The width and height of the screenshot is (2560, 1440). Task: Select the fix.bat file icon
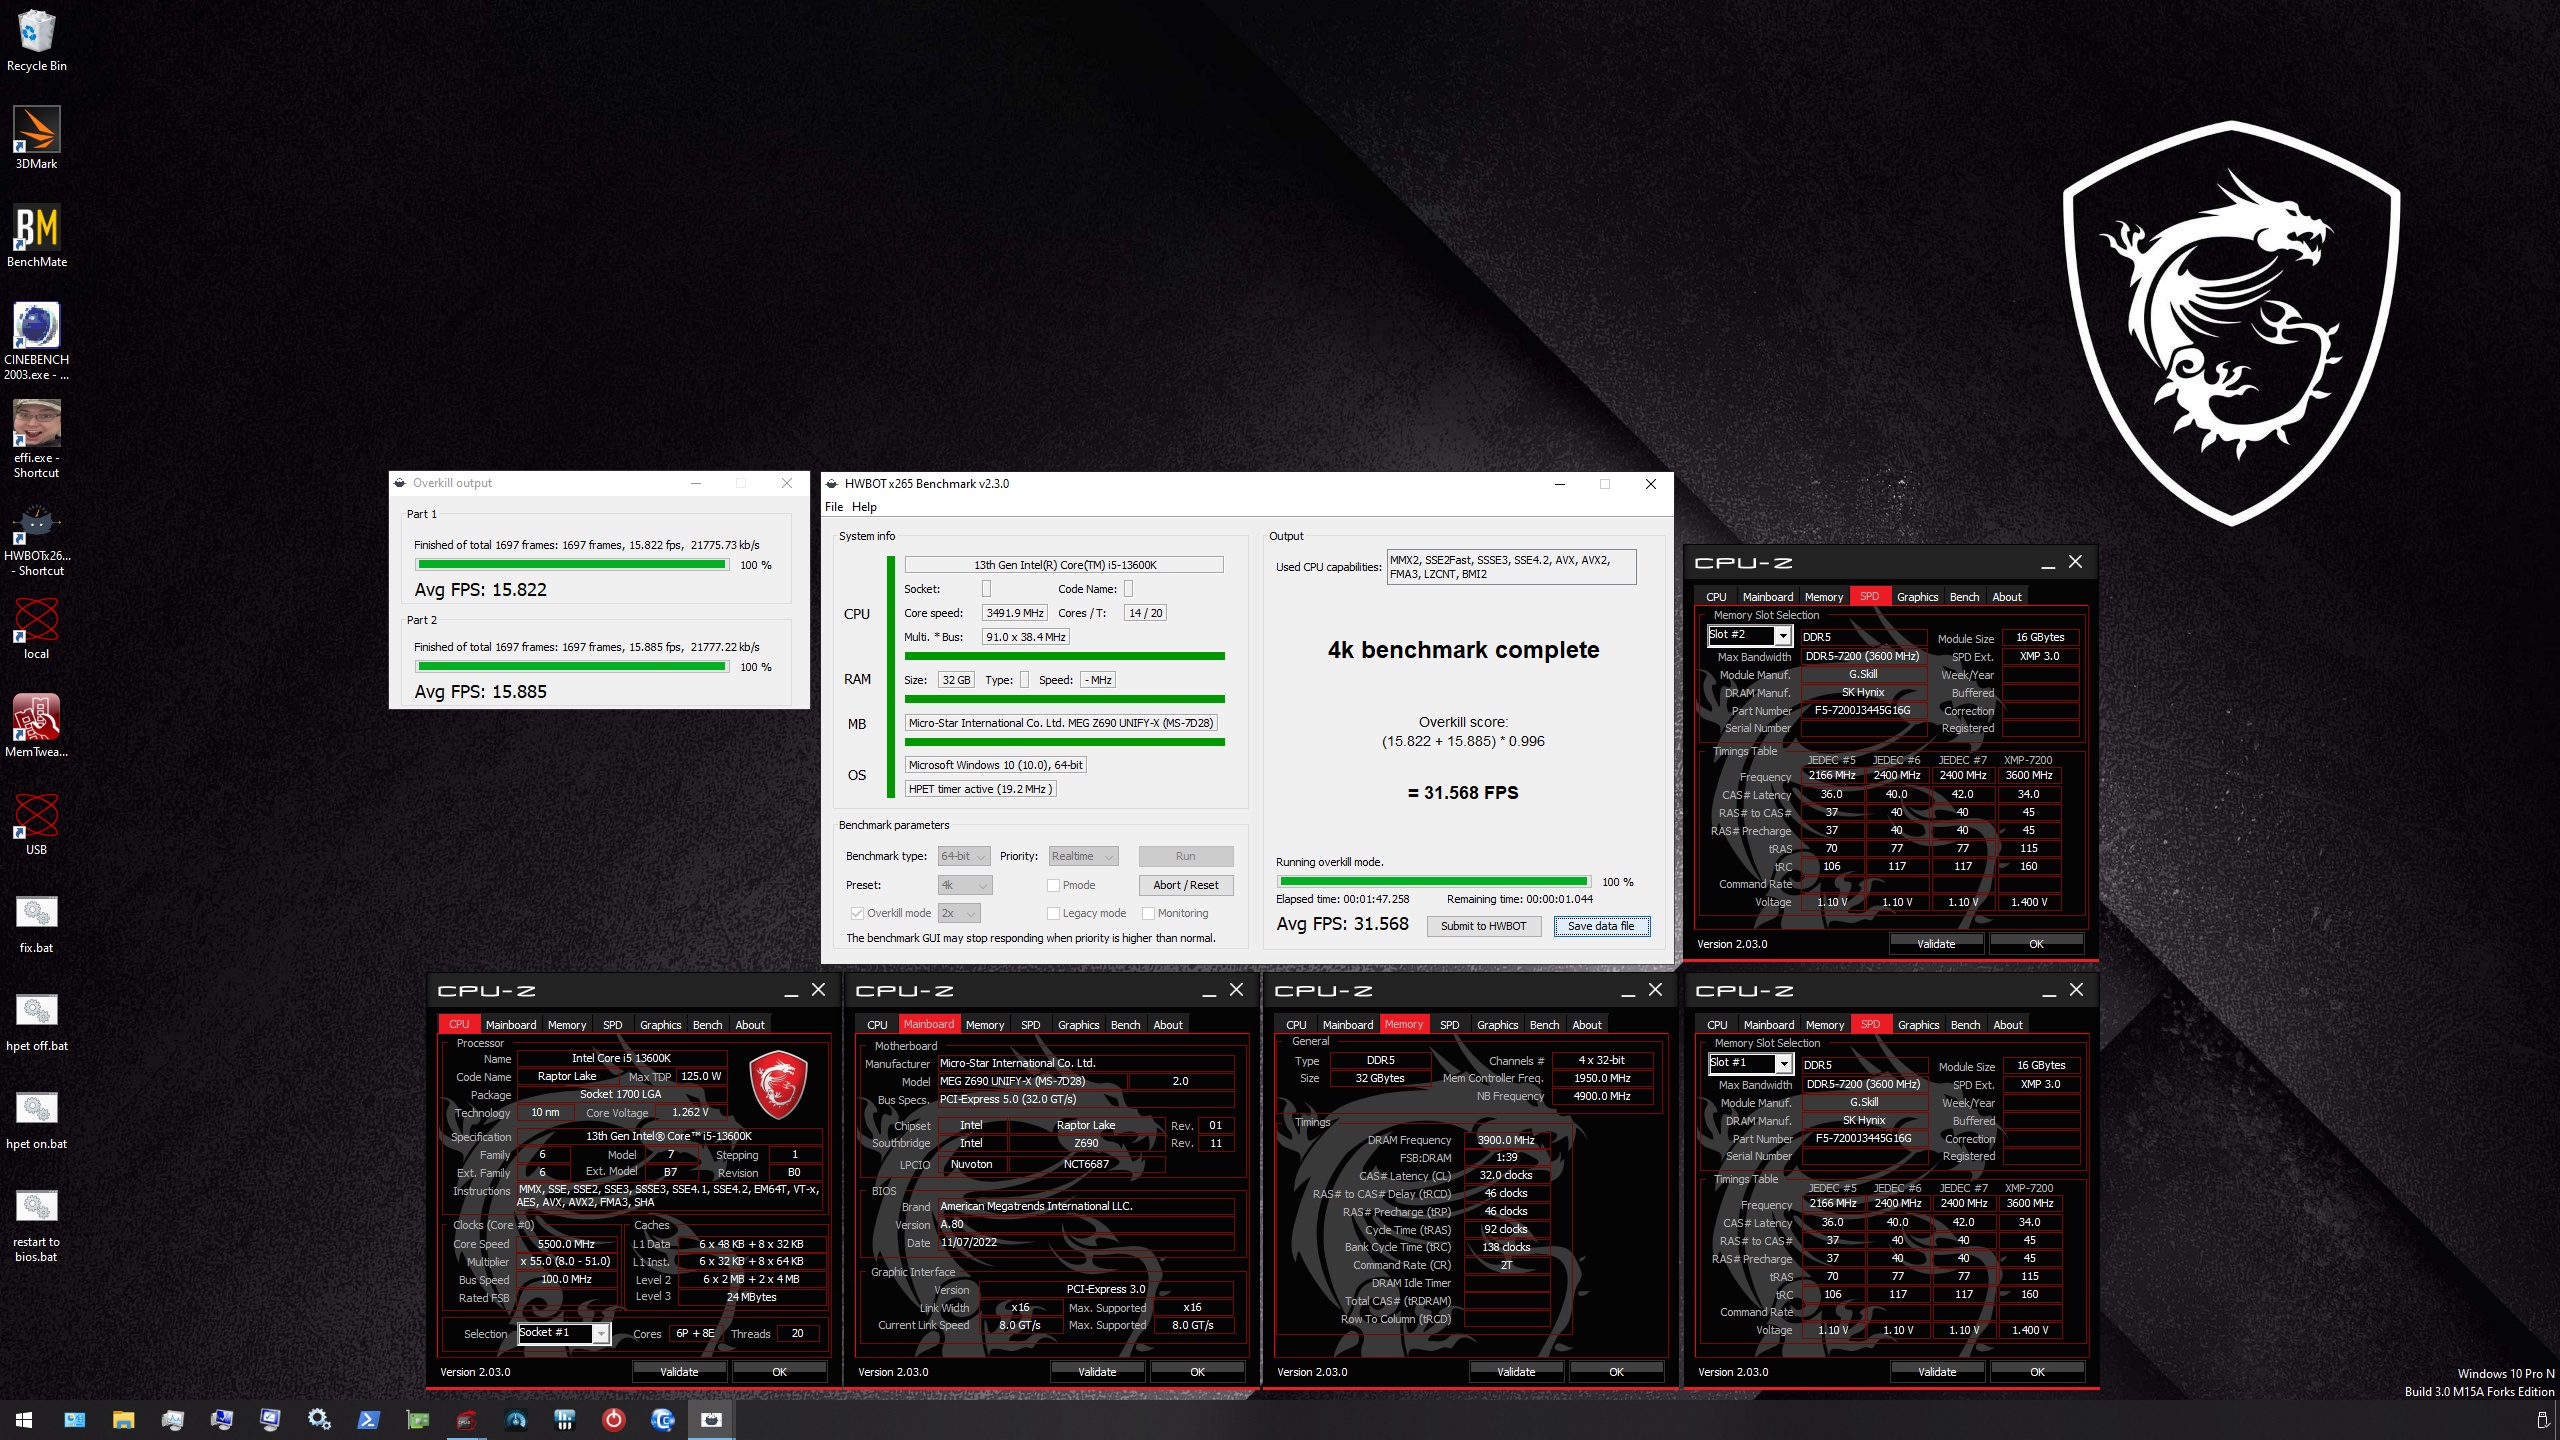pyautogui.click(x=36, y=922)
